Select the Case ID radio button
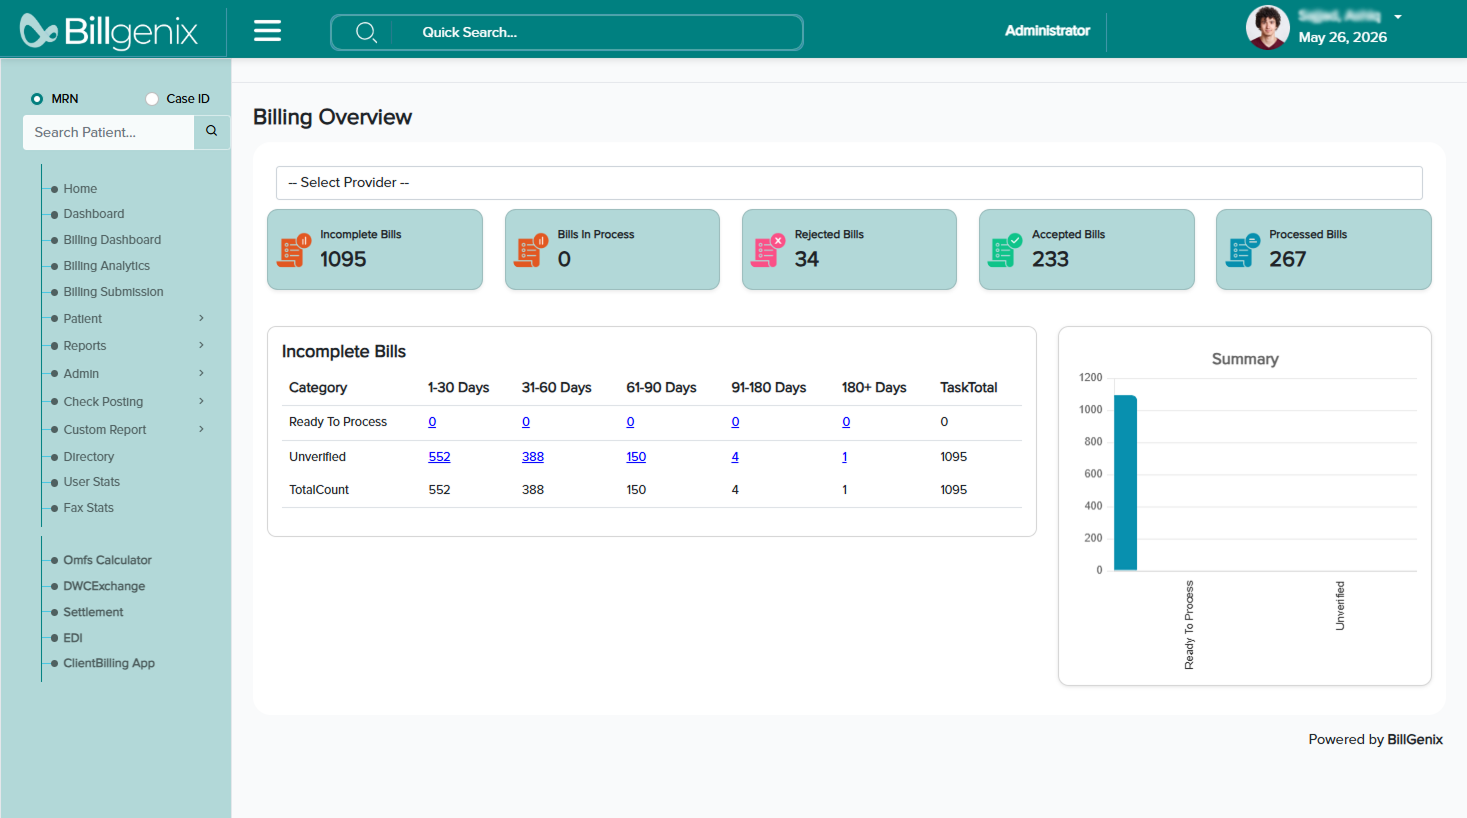Viewport: 1467px width, 818px height. (x=152, y=99)
